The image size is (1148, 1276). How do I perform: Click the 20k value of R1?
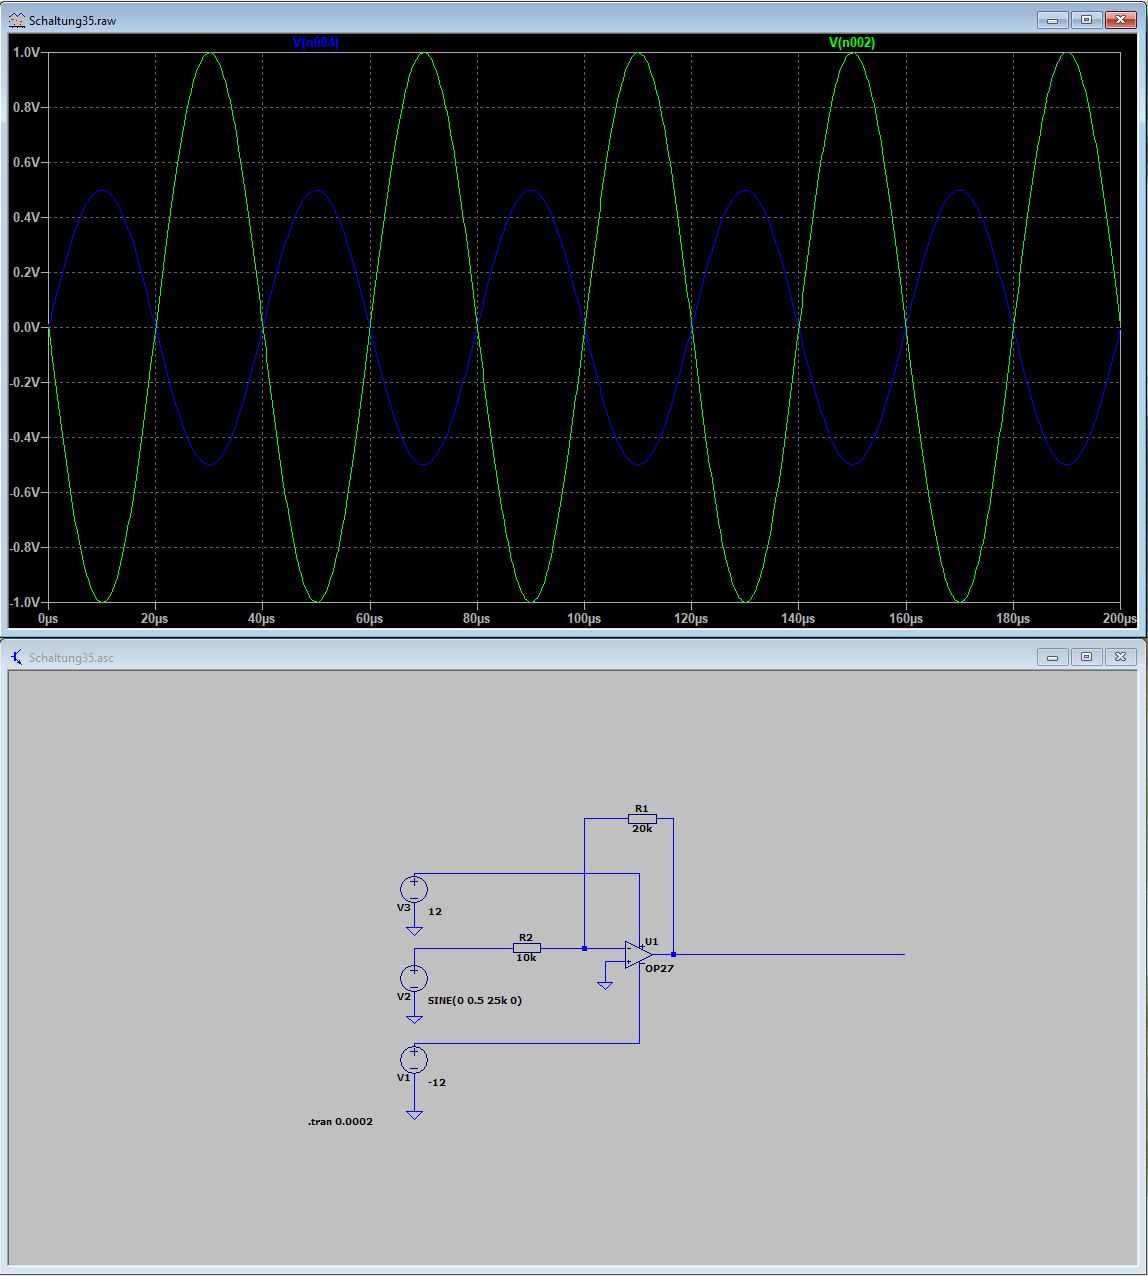pos(642,829)
